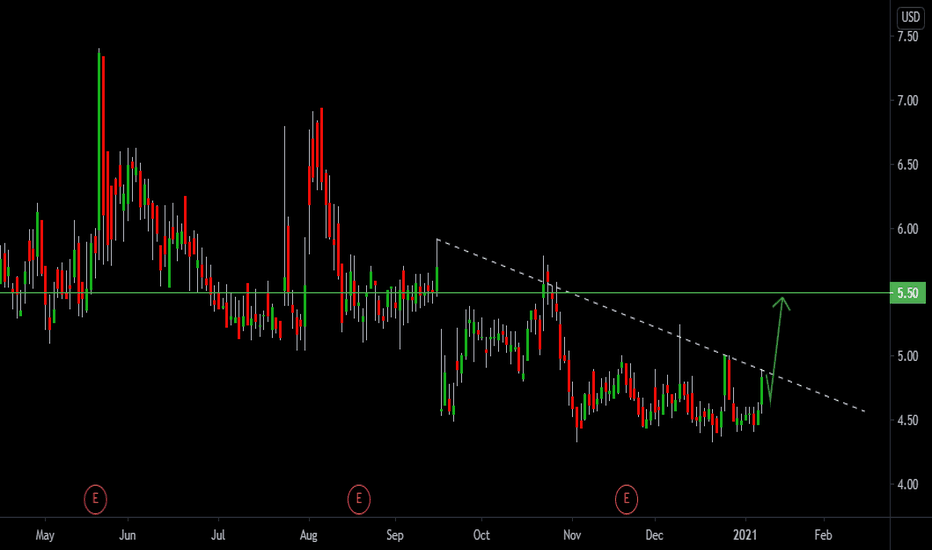Viewport: 932px width, 550px height.
Task: Open the August earnings E marker
Action: pyautogui.click(x=358, y=499)
